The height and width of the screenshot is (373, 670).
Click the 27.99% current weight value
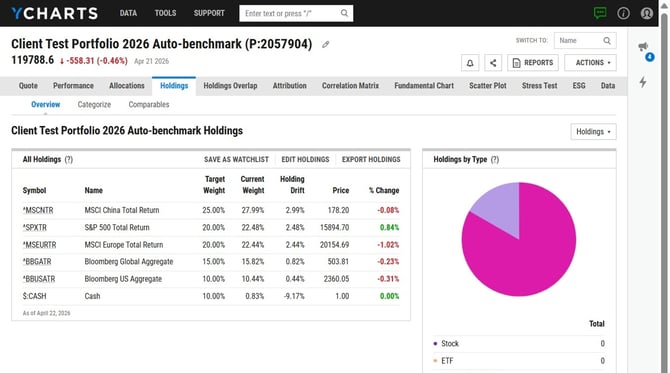point(253,210)
